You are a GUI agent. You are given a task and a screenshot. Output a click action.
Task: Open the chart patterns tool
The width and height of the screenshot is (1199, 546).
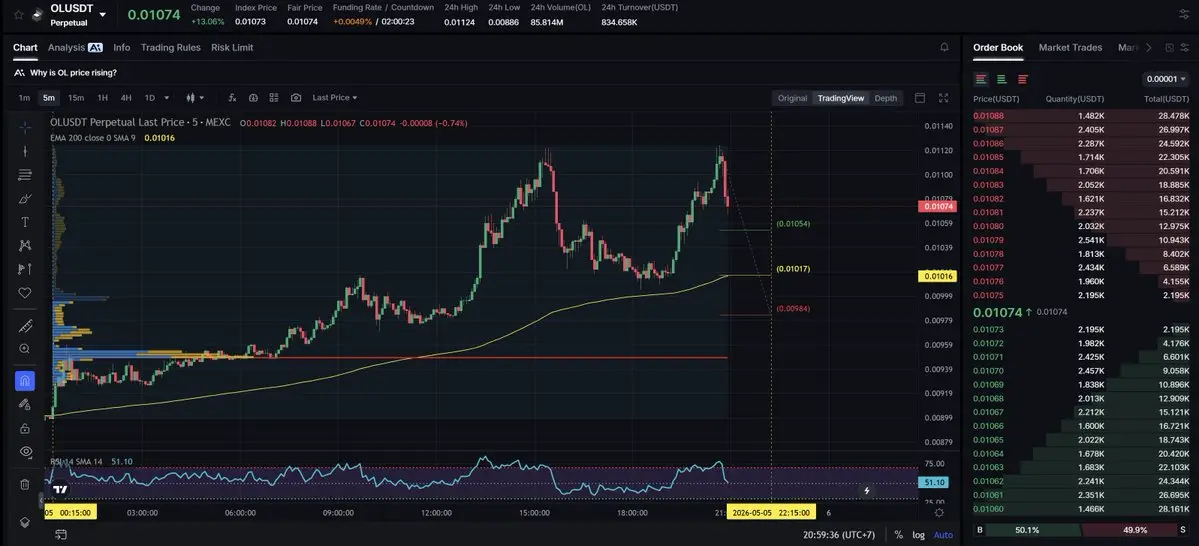[24, 245]
